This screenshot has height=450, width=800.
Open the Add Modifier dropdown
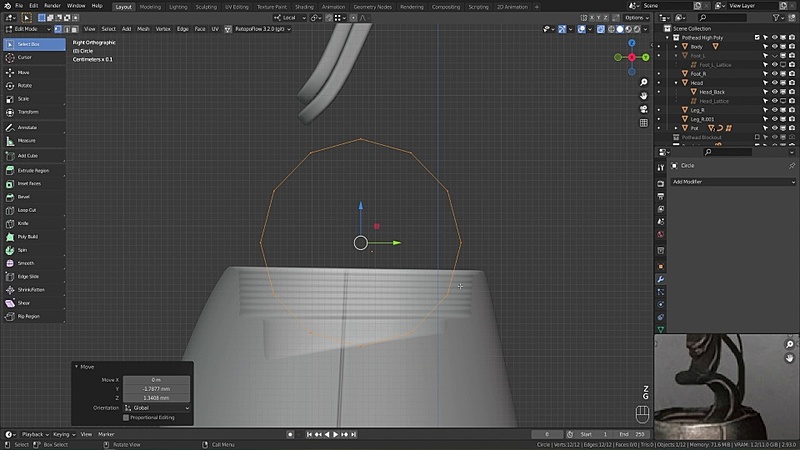(733, 182)
